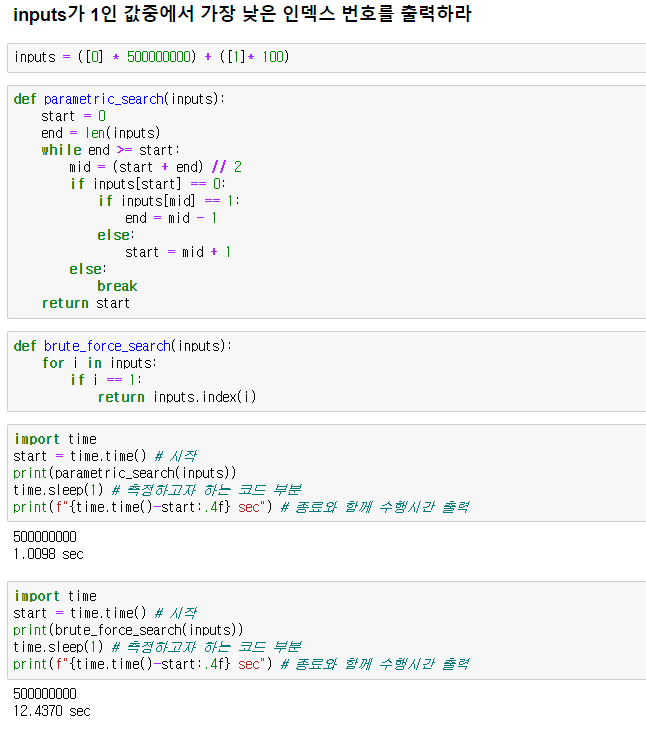The height and width of the screenshot is (732, 646).
Task: Click the 'while end >= start:' line
Action: 110,150
